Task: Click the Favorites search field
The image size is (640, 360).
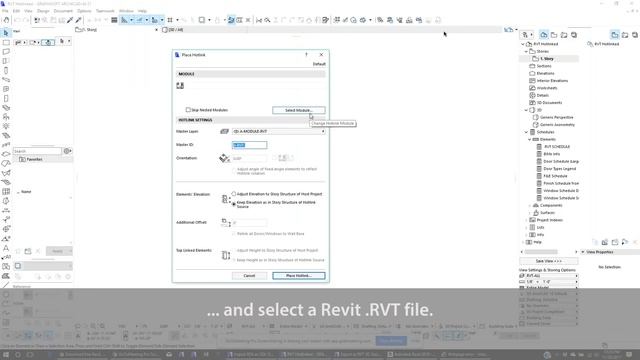Action: coord(37,151)
